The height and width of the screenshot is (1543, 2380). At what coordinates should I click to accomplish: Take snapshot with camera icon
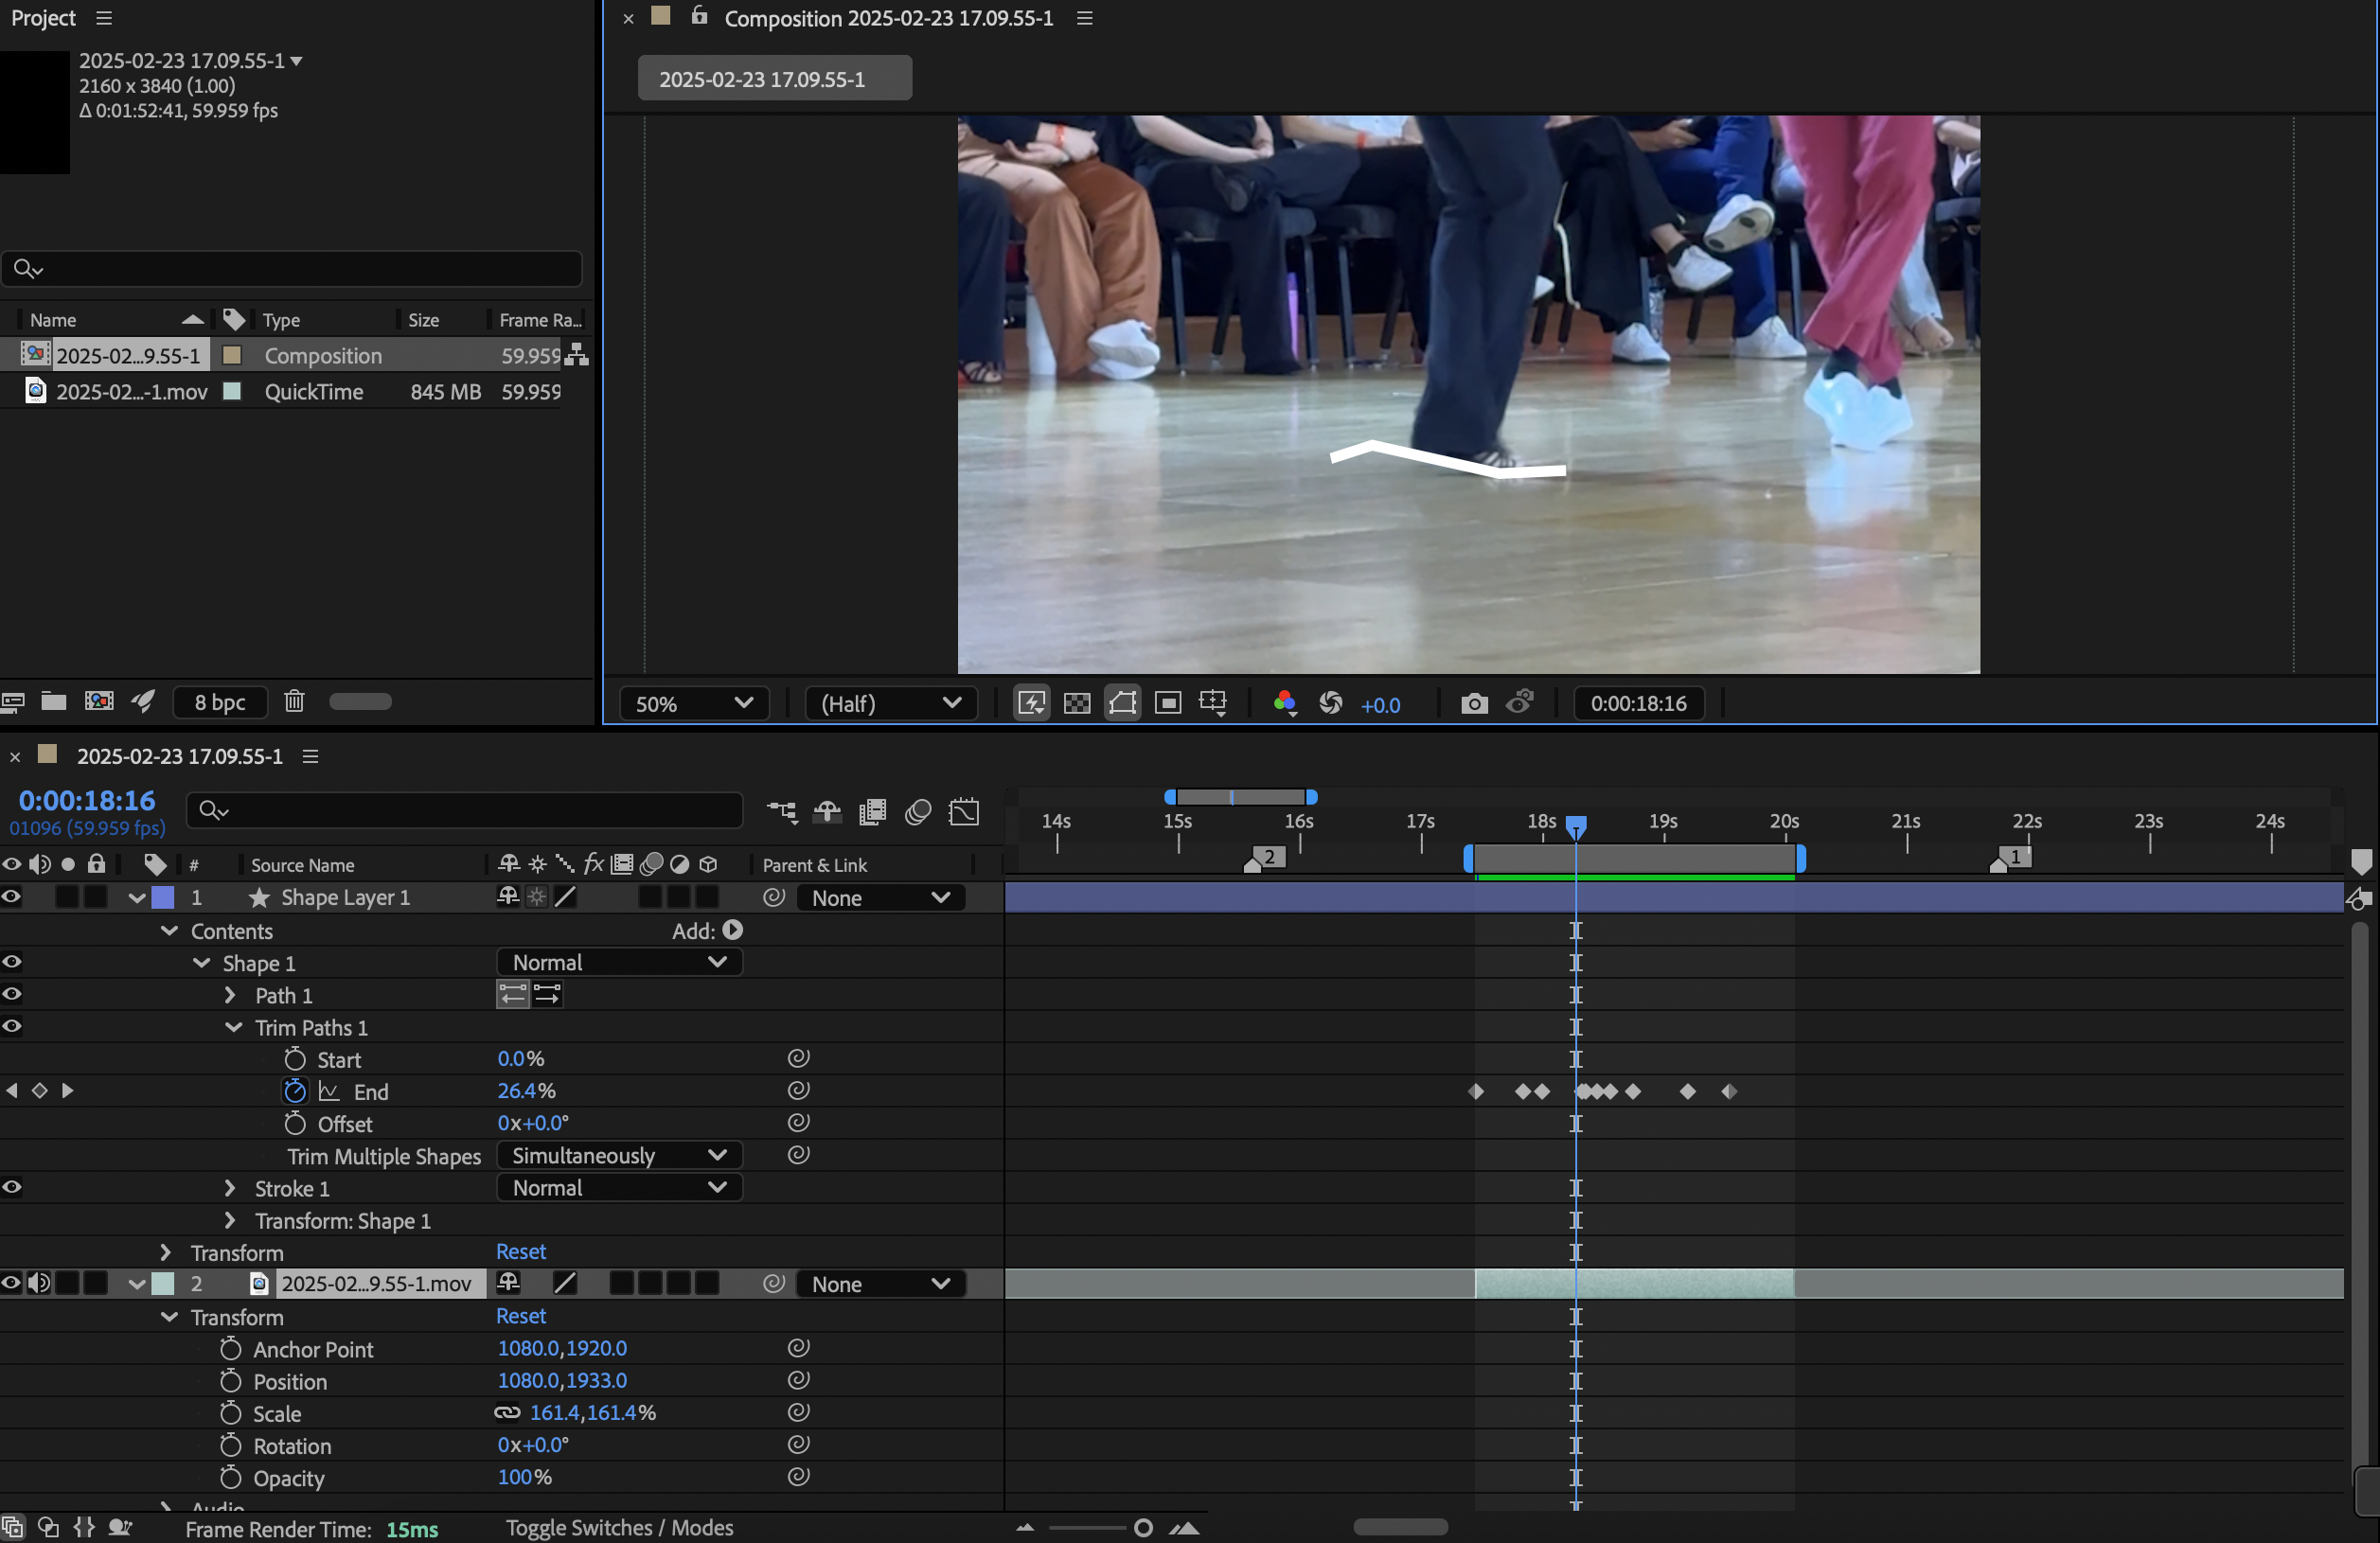point(1474,704)
